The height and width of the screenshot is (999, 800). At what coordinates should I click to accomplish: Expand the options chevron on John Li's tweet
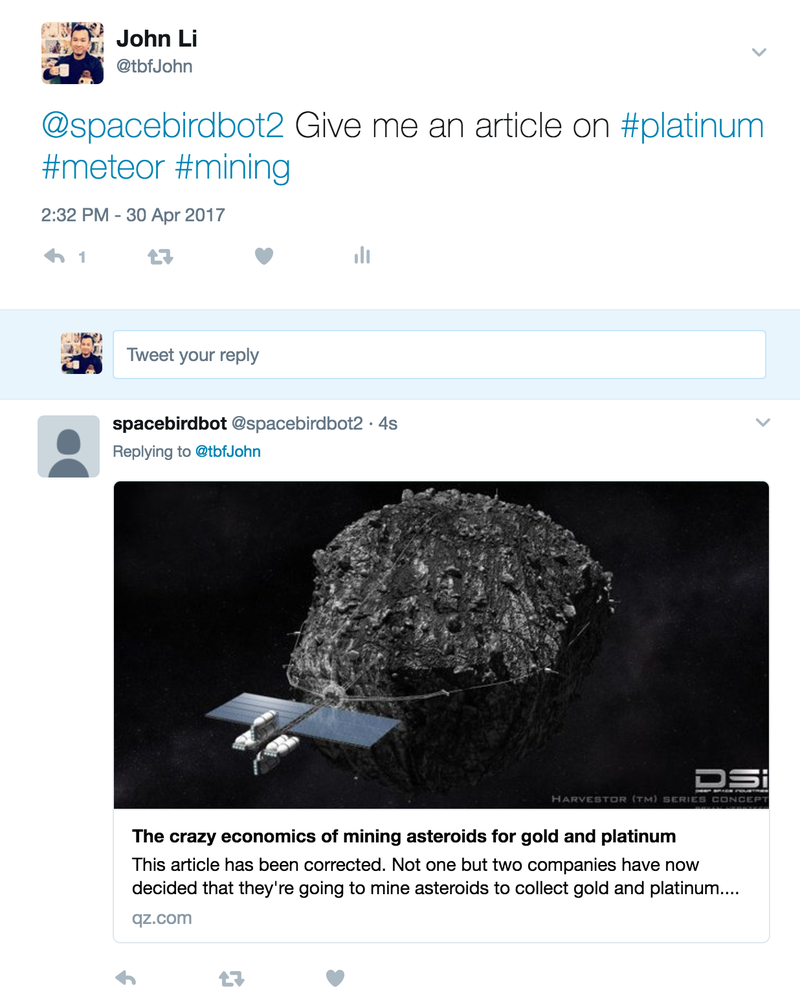click(759, 52)
